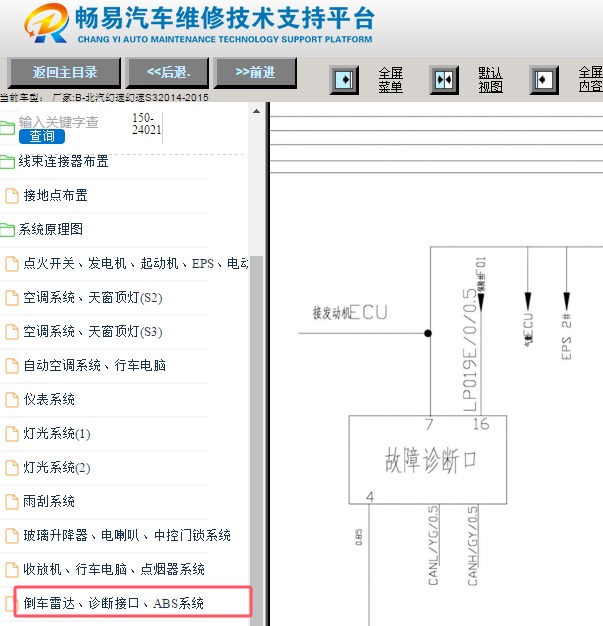The image size is (603, 626).
Task: Click the CANH/GY/0.5 wire label
Action: click(472, 546)
